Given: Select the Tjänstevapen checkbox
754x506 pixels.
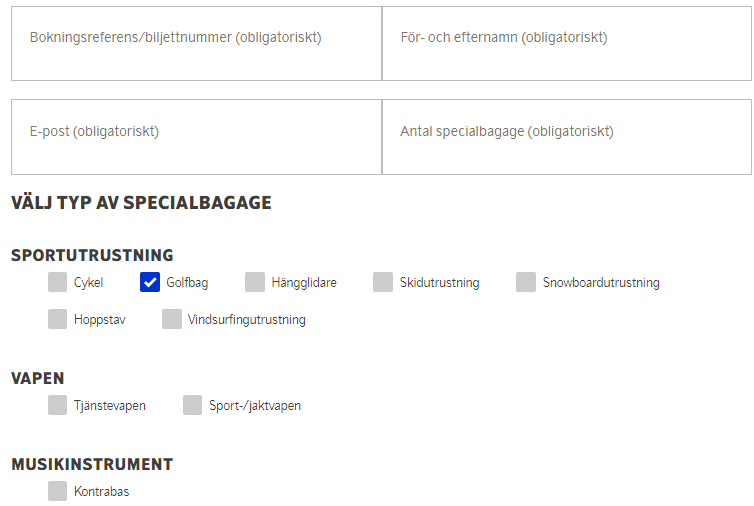Looking at the screenshot, I should pyautogui.click(x=58, y=405).
